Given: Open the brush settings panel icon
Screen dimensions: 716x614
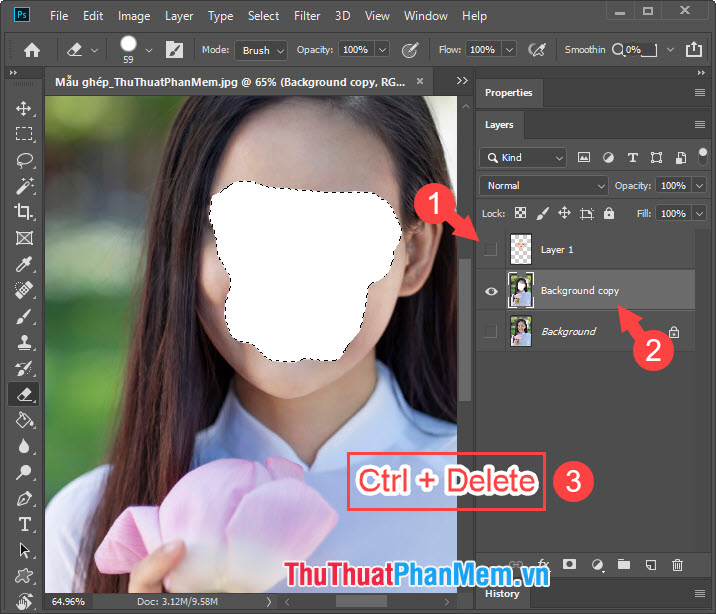Looking at the screenshot, I should [174, 50].
